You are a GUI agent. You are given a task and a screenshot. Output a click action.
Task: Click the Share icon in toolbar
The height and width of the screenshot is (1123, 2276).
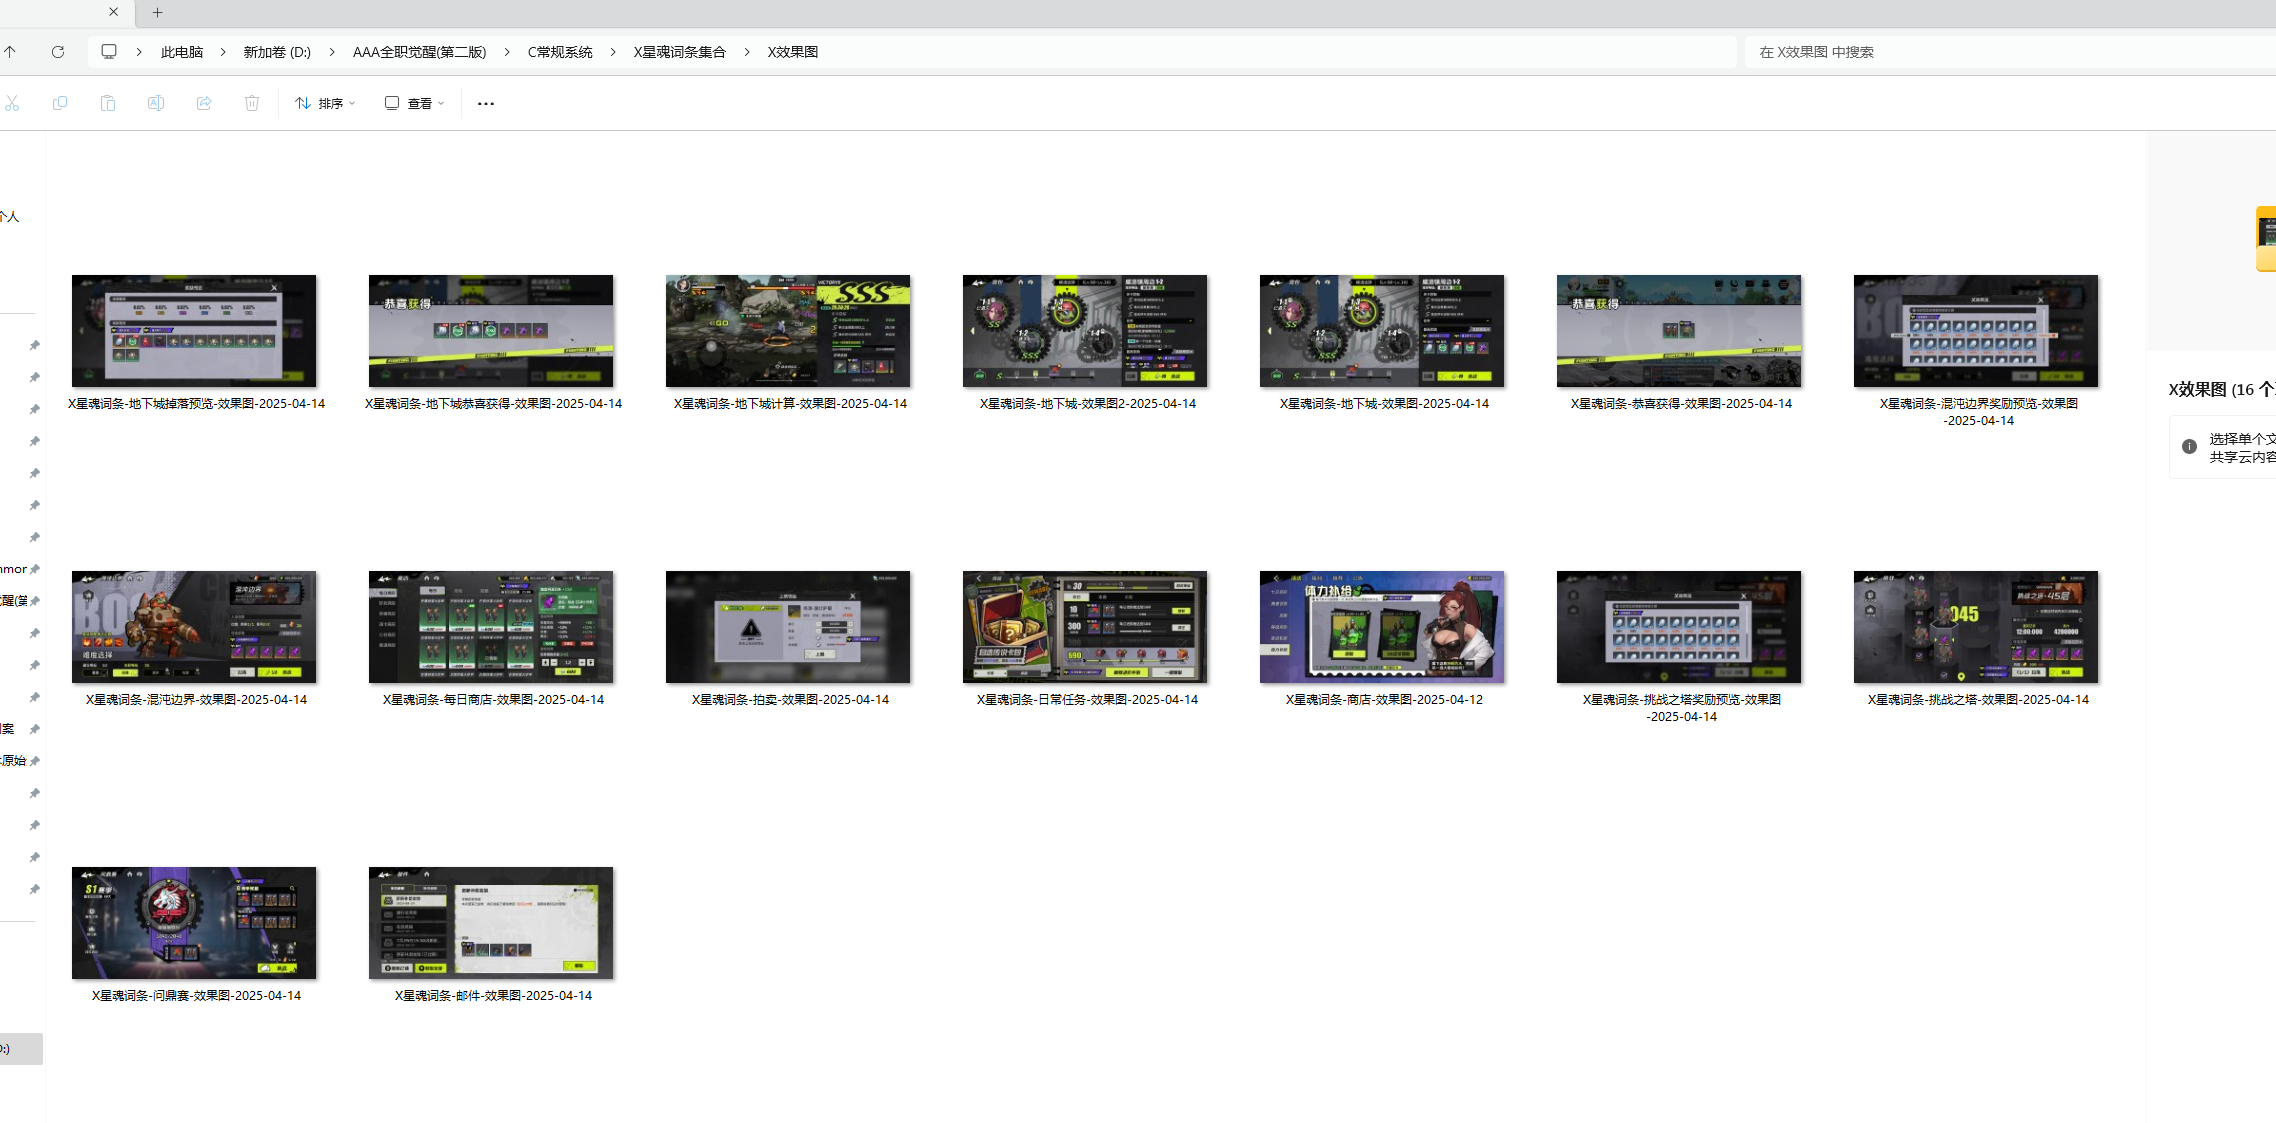[204, 103]
